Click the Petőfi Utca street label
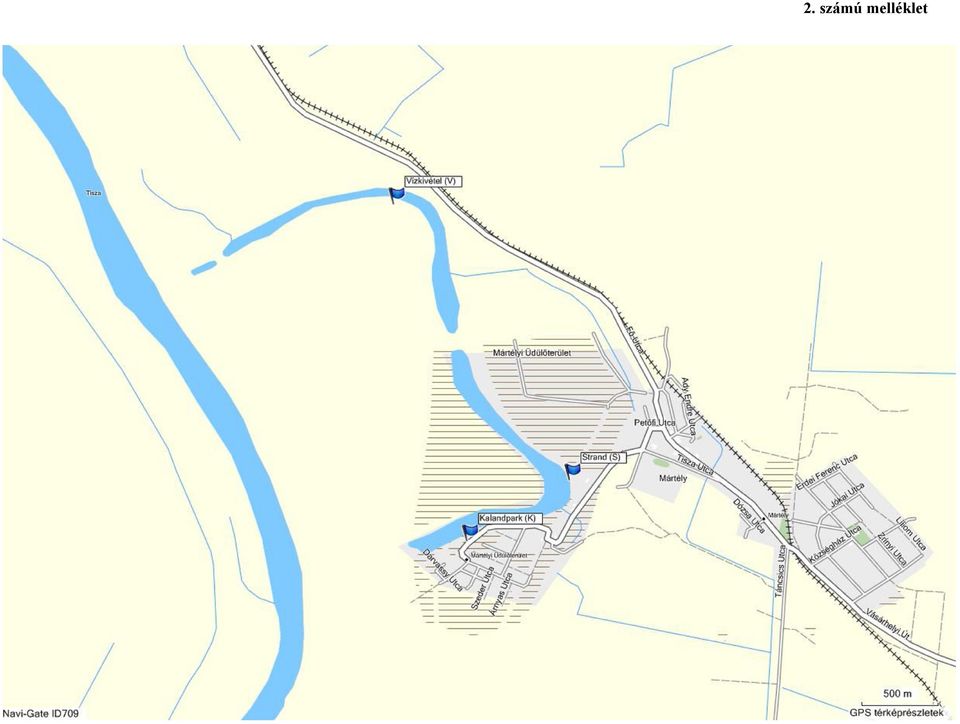This screenshot has width=960, height=724. (654, 423)
